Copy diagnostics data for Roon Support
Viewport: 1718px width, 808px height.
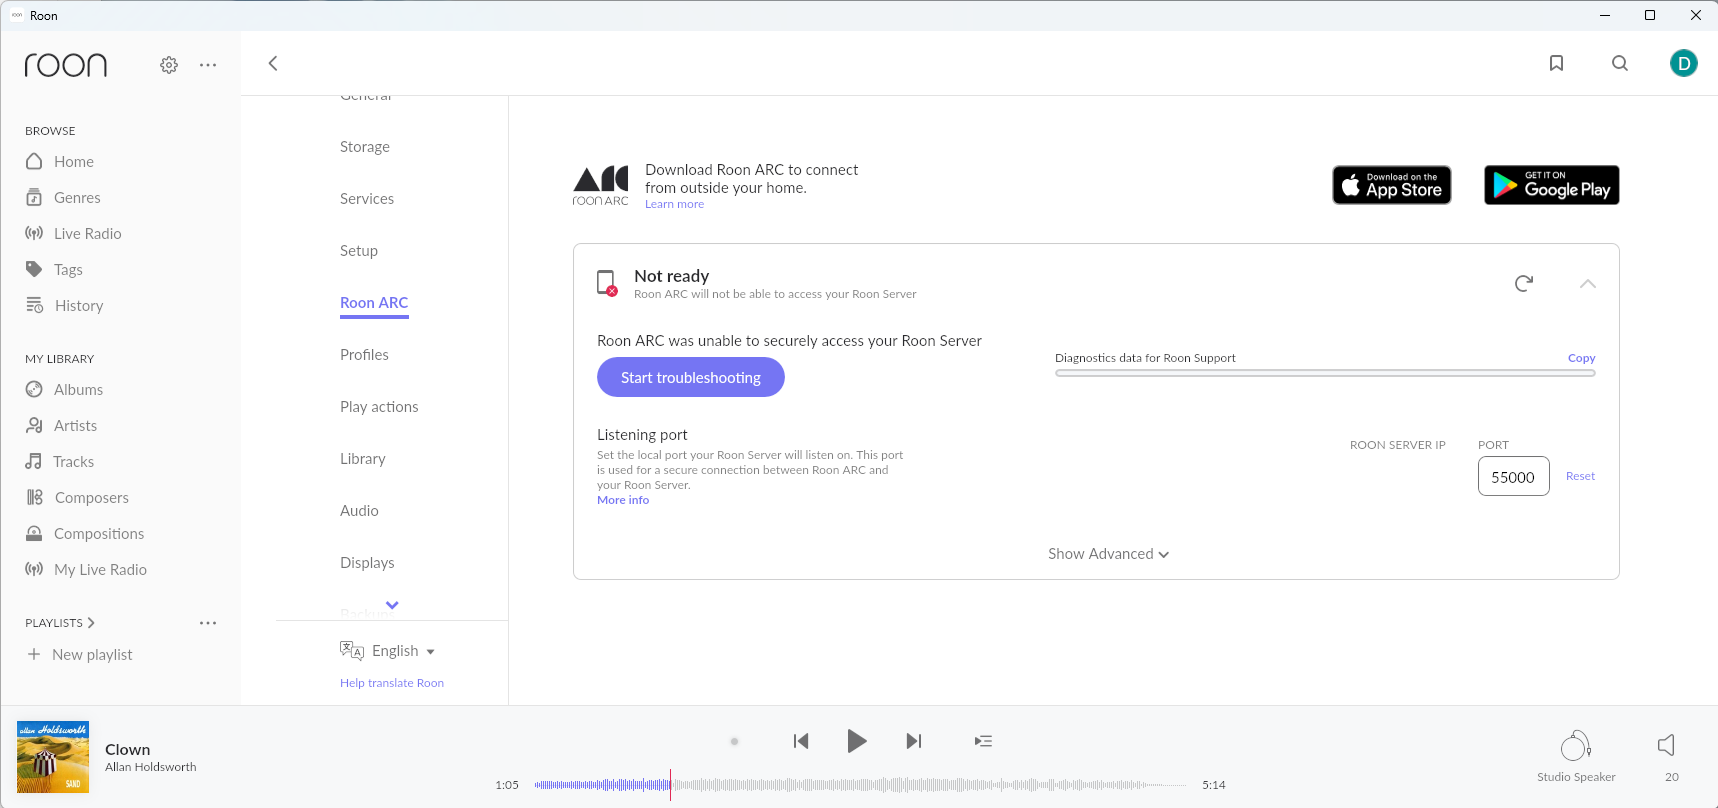tap(1582, 358)
